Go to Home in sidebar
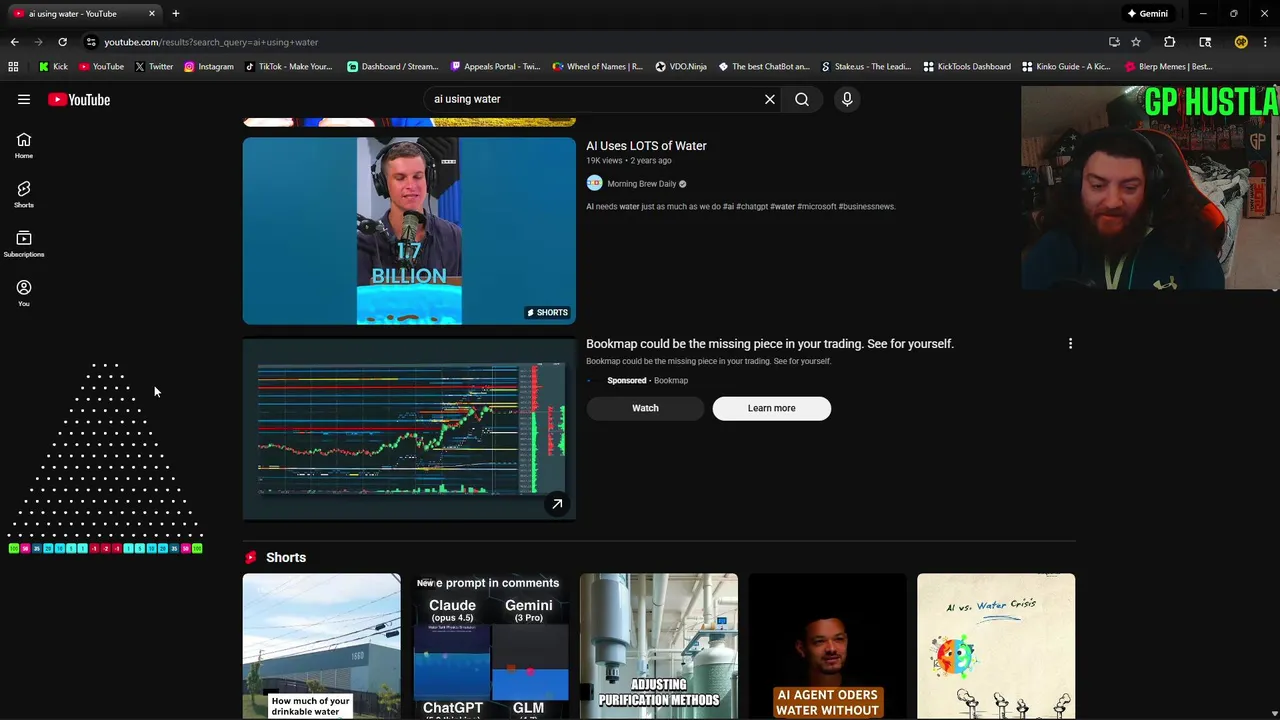 pyautogui.click(x=24, y=146)
